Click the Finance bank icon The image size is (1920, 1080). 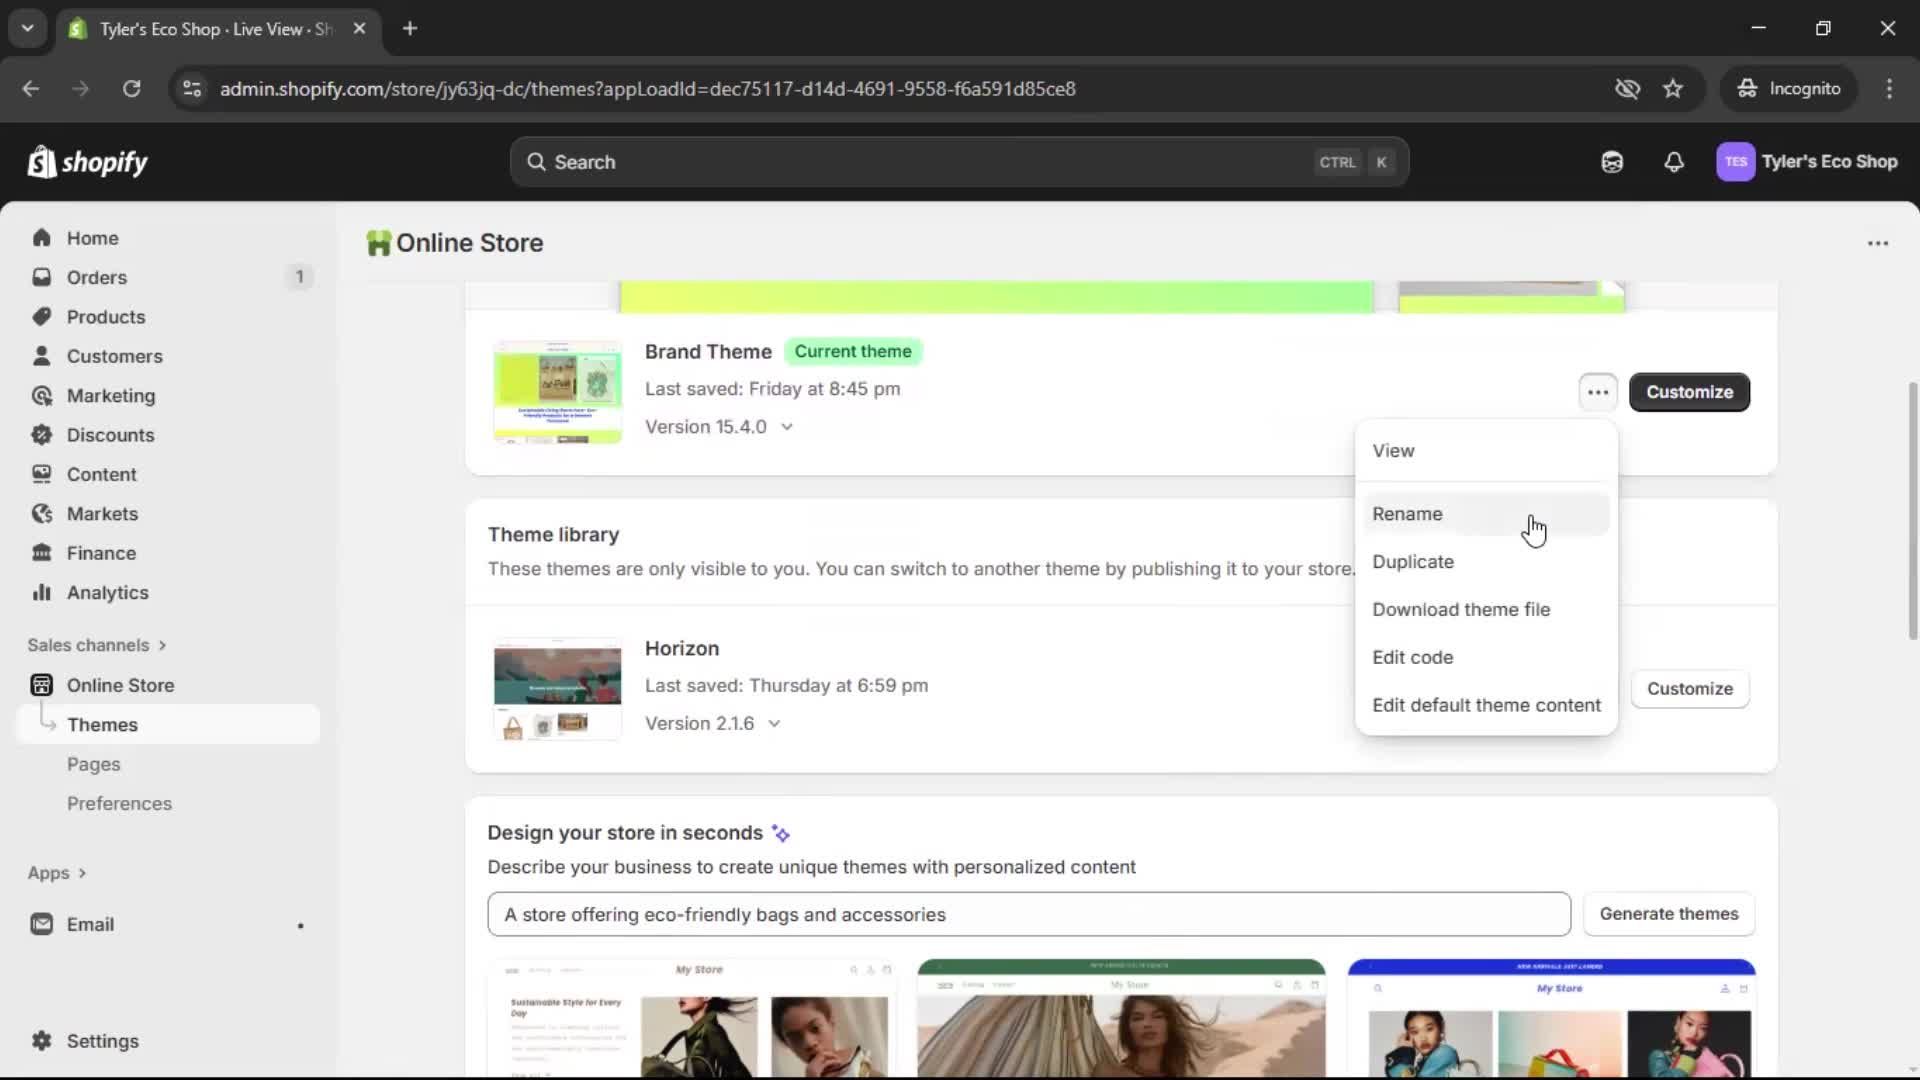pyautogui.click(x=41, y=553)
